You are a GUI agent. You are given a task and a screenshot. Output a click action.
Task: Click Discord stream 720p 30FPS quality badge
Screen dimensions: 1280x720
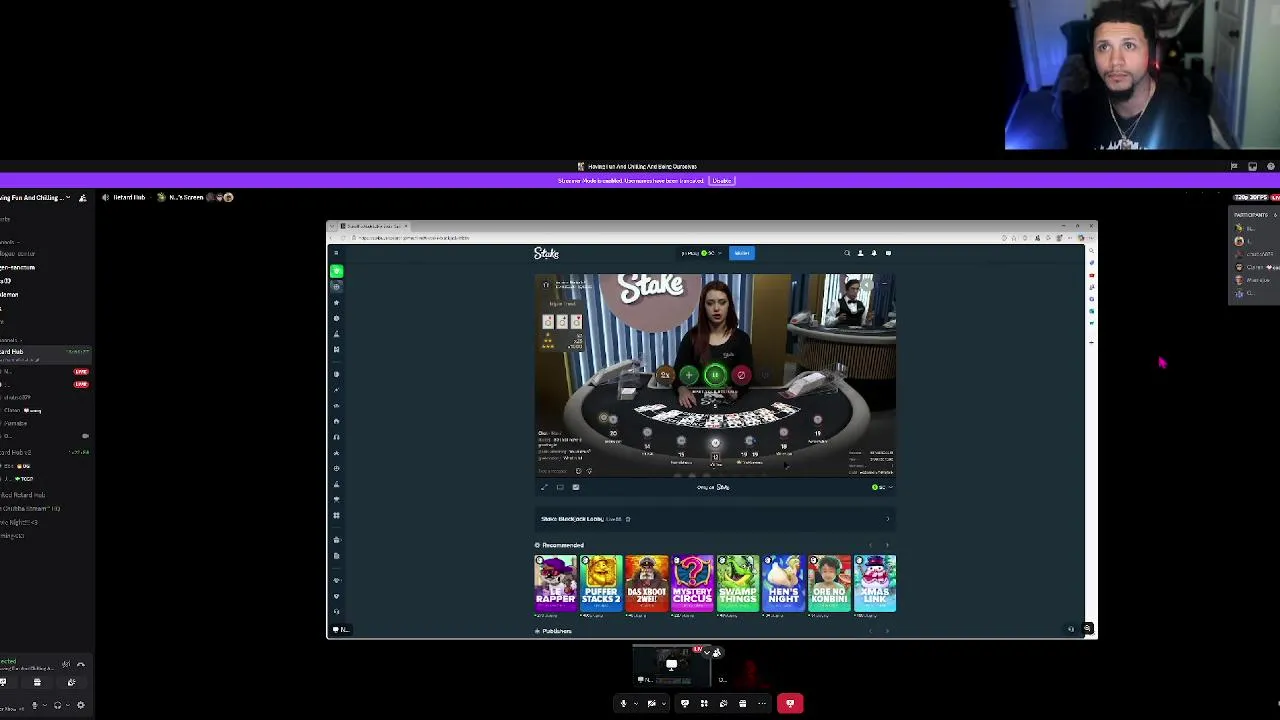pyautogui.click(x=1250, y=197)
